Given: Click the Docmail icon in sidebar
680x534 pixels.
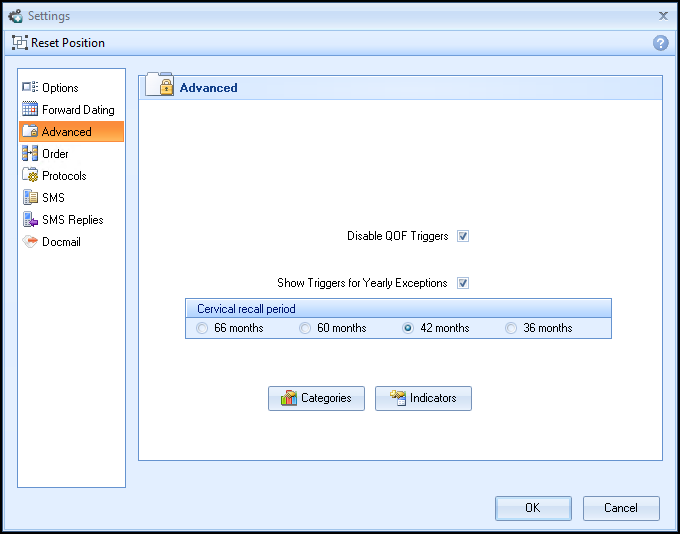Looking at the screenshot, I should [x=30, y=242].
